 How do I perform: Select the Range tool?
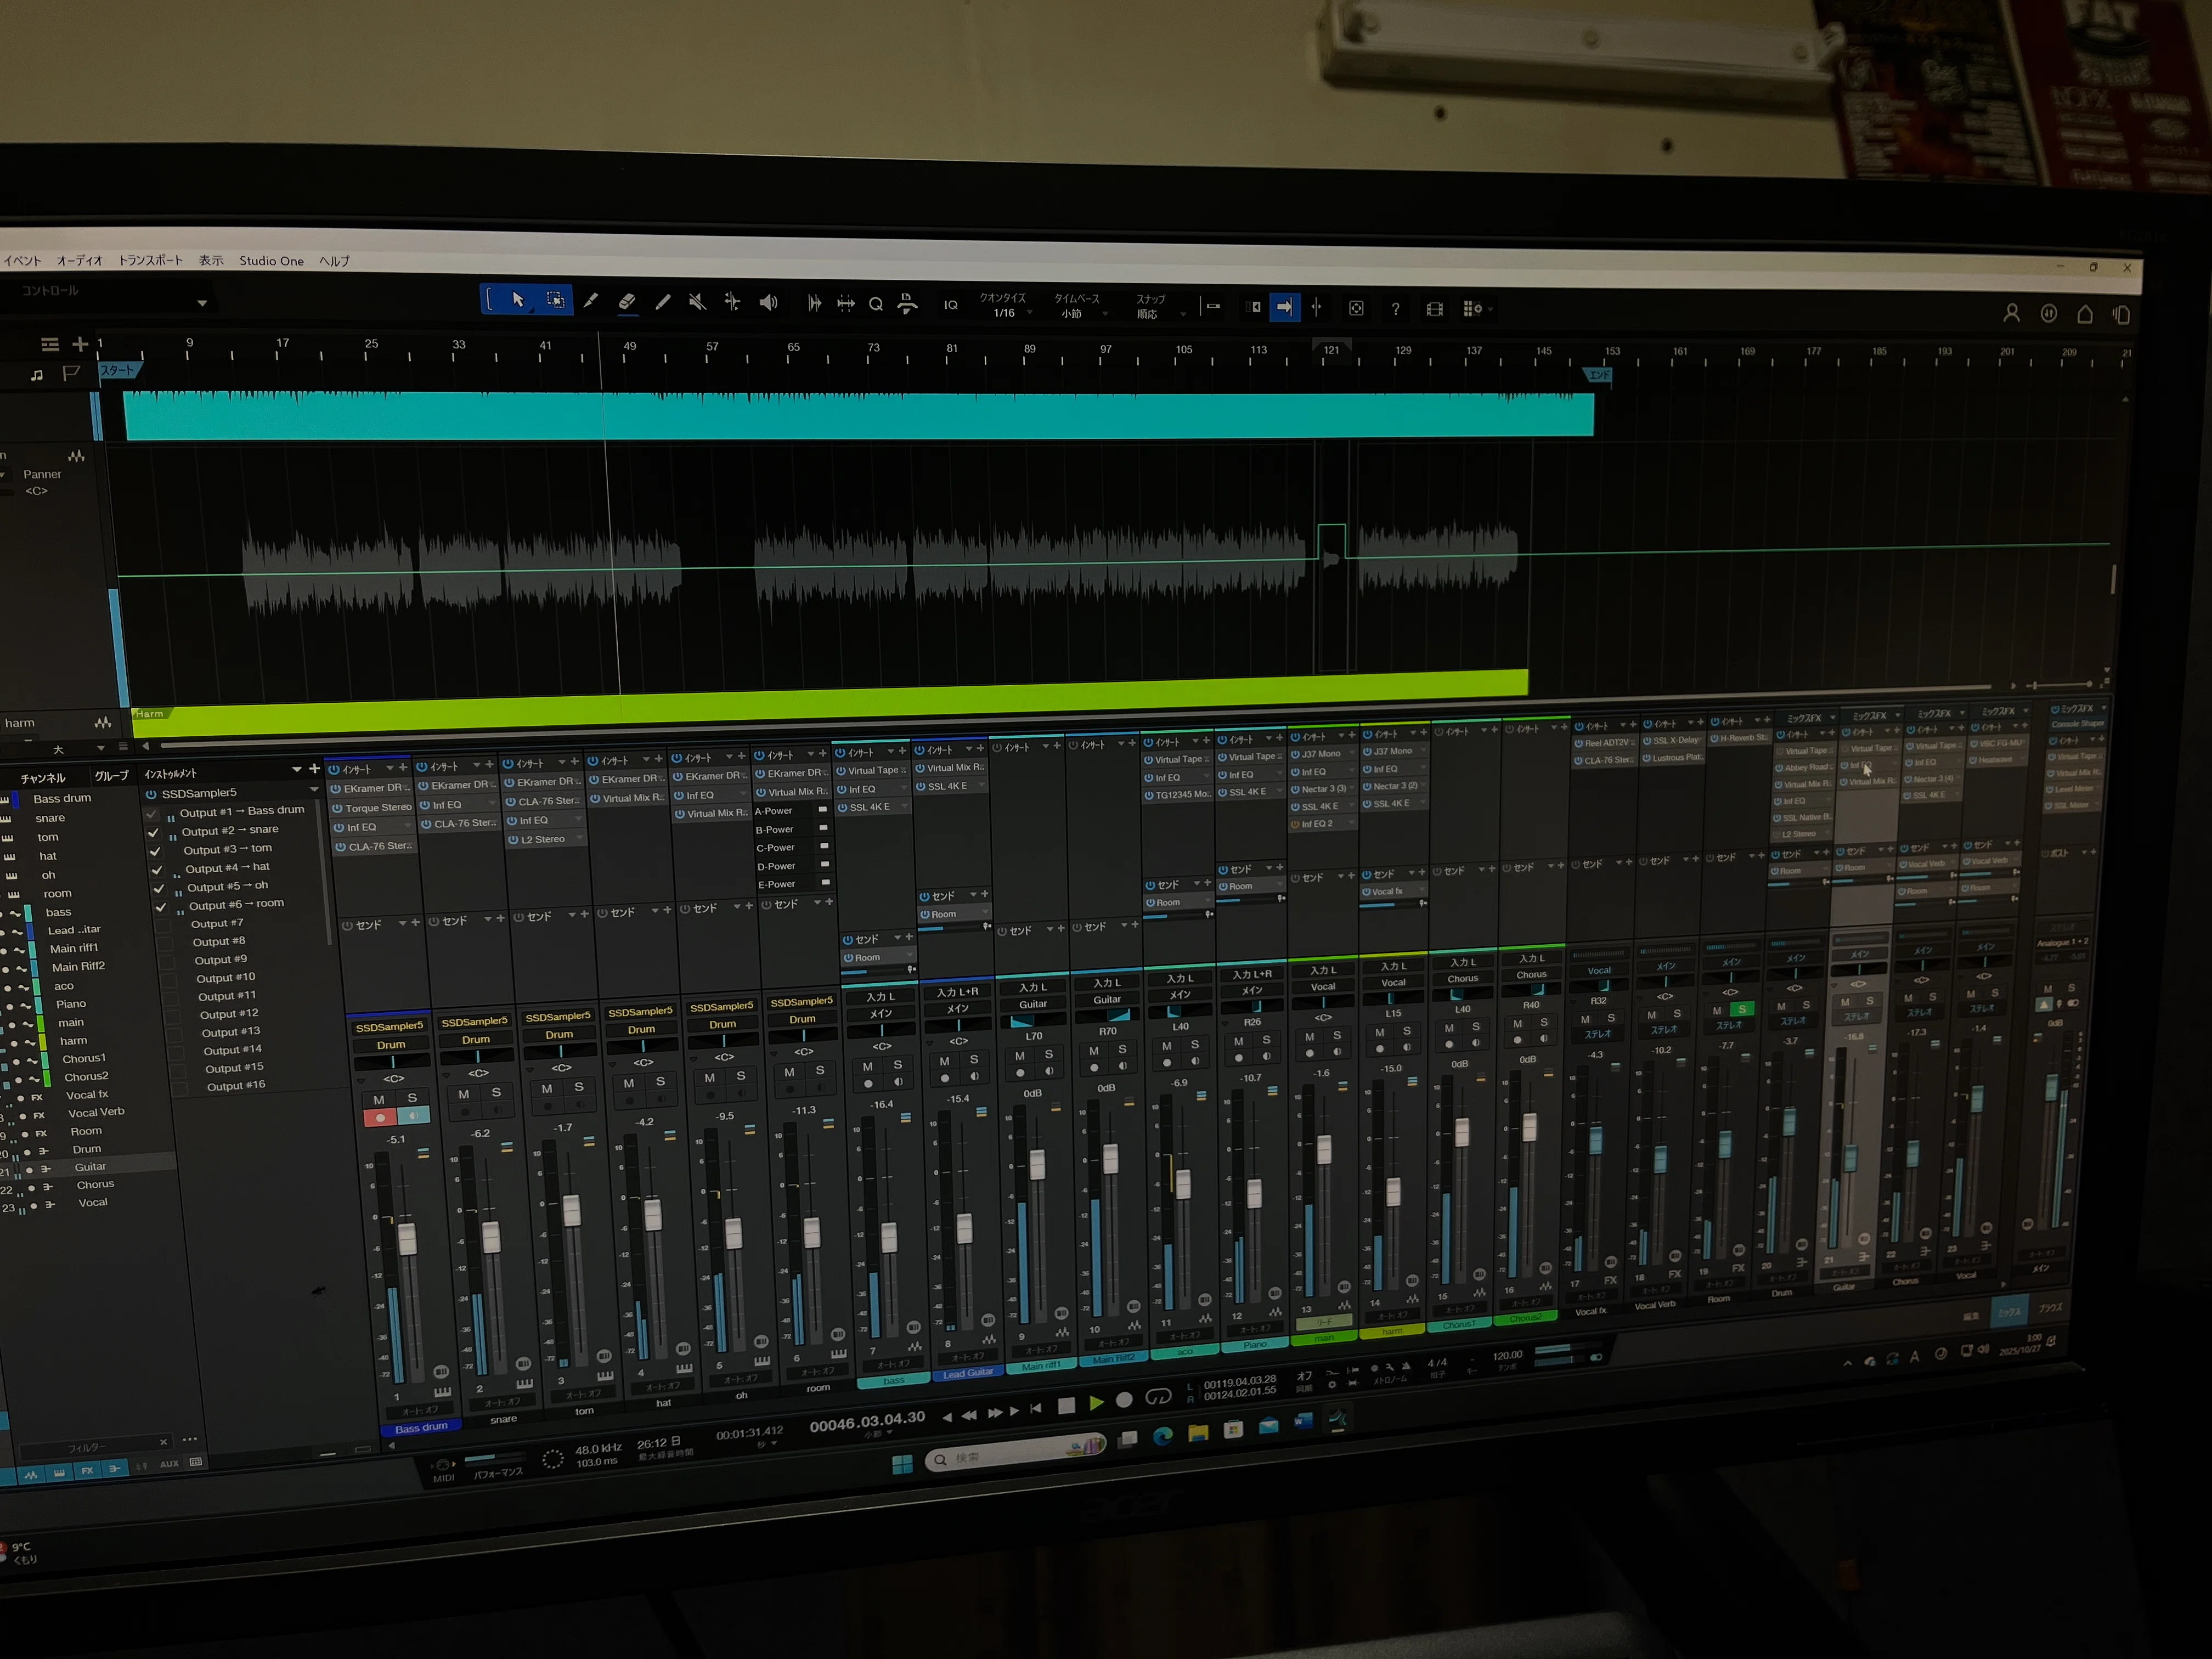click(555, 300)
